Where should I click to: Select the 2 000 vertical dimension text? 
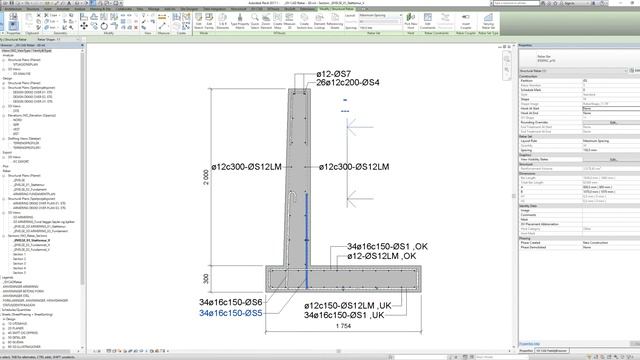click(206, 178)
